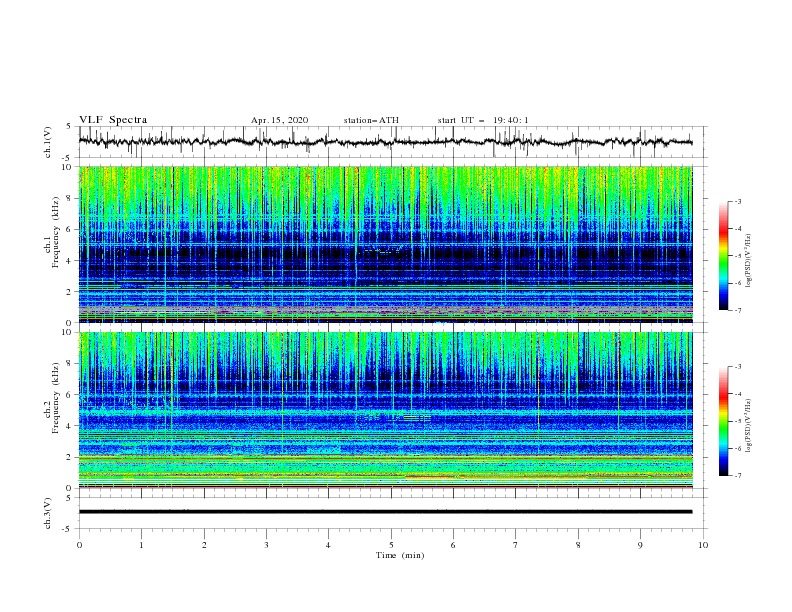Click the '-7' label on lower color bar

737,475
